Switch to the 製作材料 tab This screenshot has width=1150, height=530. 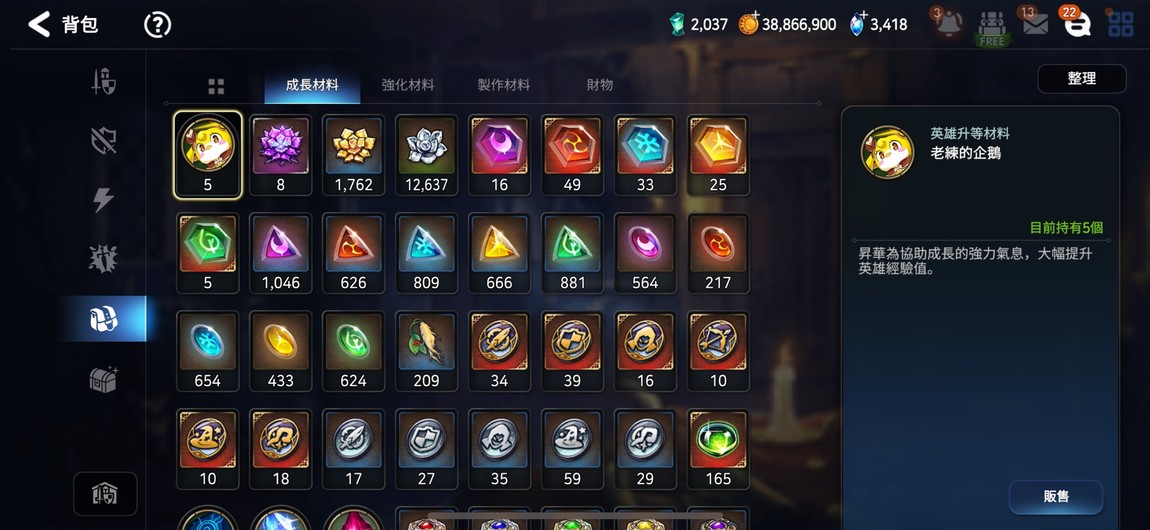pos(503,85)
